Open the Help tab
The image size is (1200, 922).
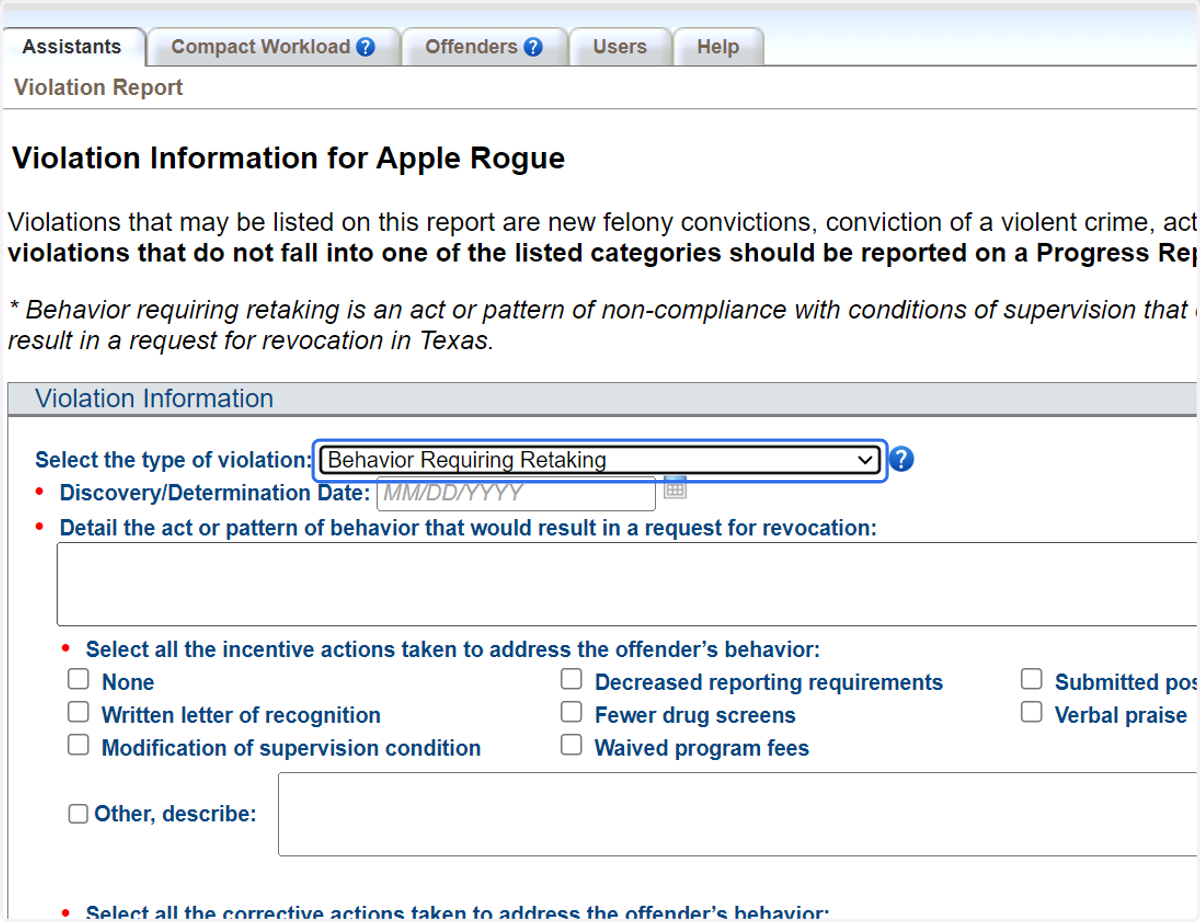tap(718, 46)
